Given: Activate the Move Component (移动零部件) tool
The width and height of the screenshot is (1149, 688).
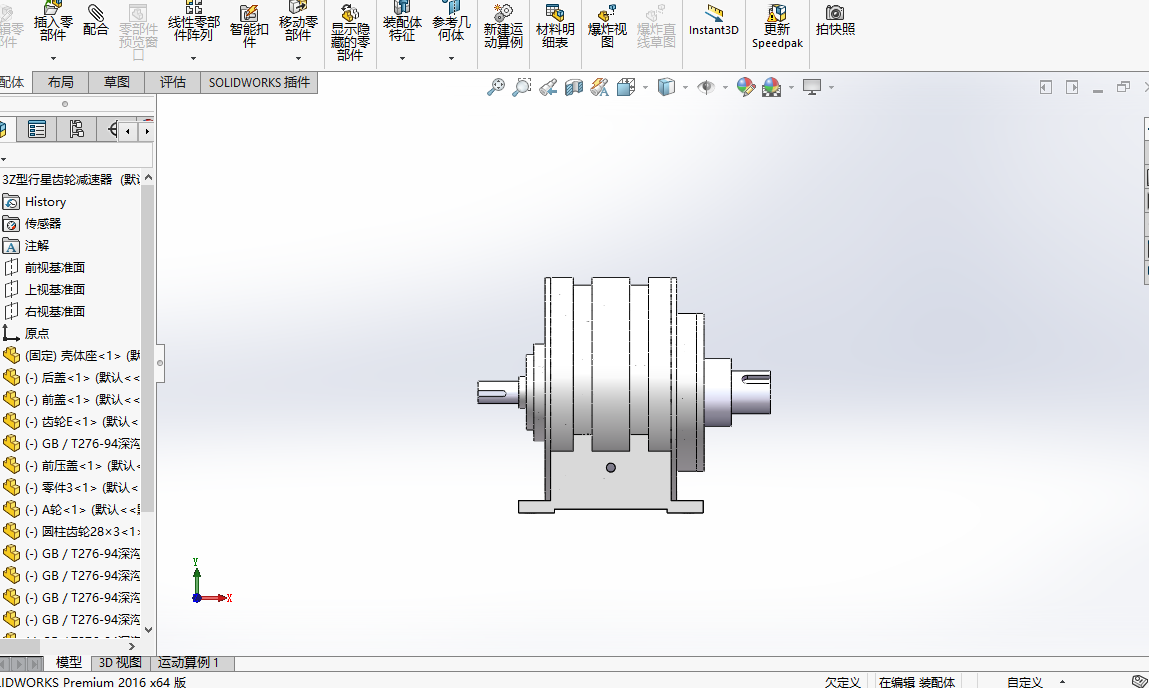Looking at the screenshot, I should click(298, 21).
